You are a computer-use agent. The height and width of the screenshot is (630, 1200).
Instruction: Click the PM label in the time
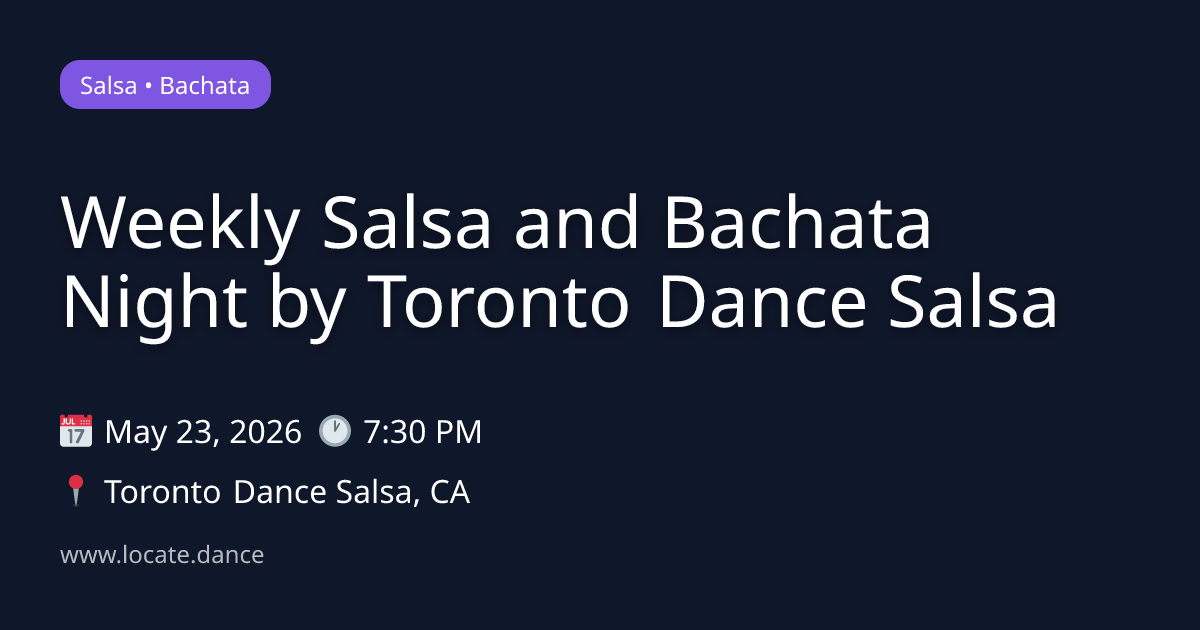[460, 432]
